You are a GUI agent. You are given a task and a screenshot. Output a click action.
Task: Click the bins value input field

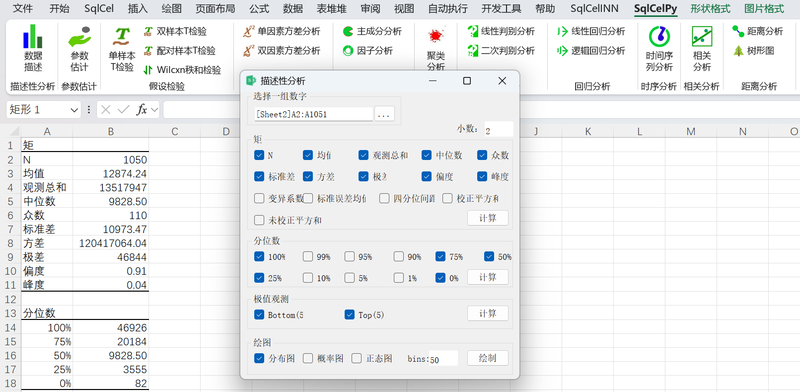[x=443, y=359]
